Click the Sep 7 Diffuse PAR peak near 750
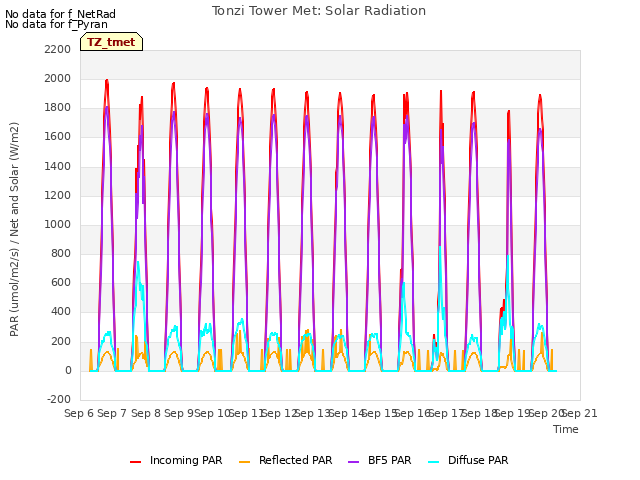 (x=138, y=262)
